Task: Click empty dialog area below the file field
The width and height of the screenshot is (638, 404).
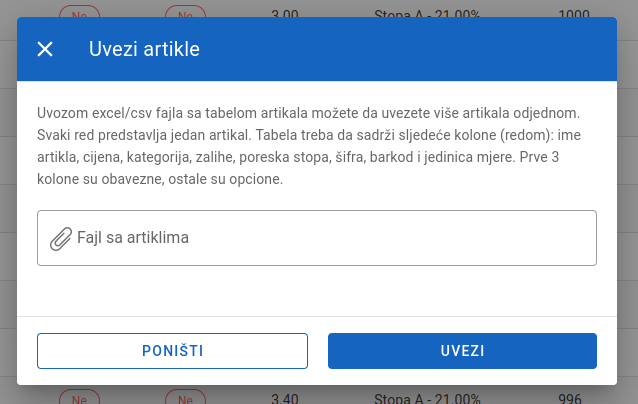Action: [x=317, y=291]
